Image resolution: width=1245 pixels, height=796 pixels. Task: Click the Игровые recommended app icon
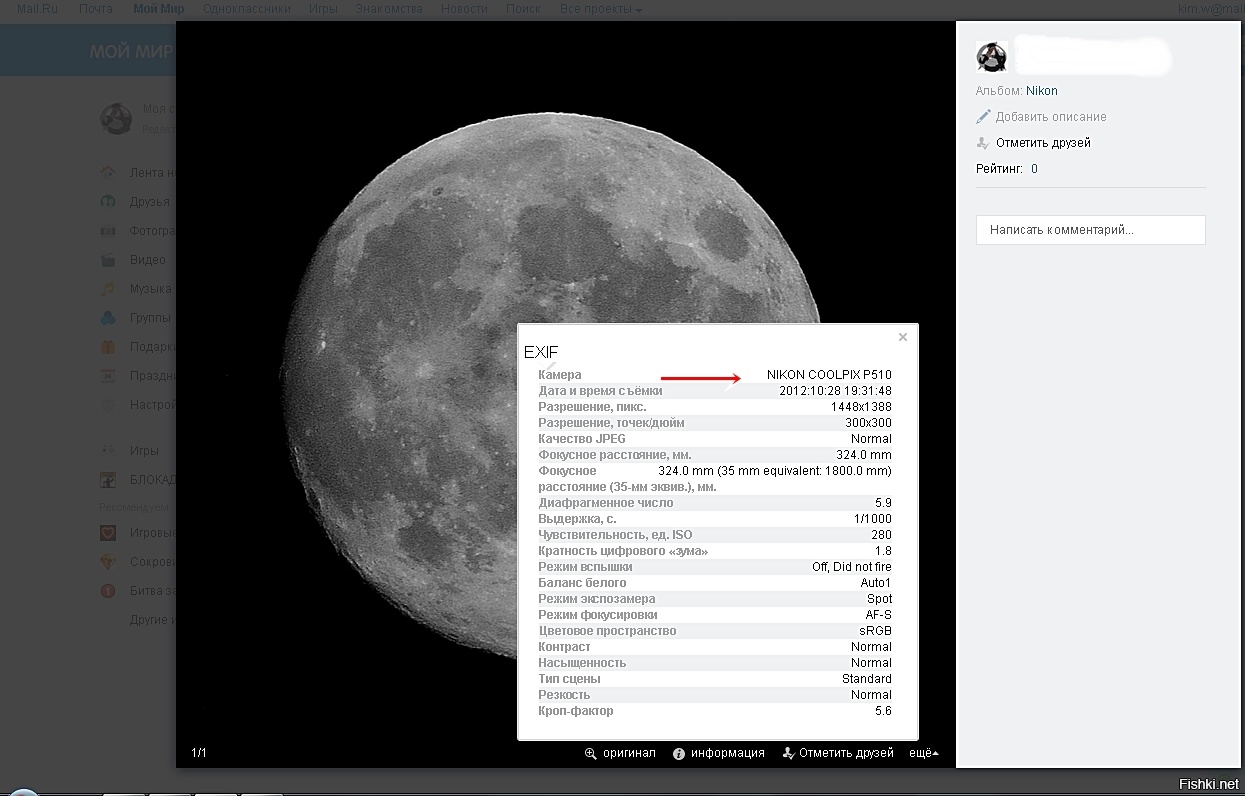108,533
